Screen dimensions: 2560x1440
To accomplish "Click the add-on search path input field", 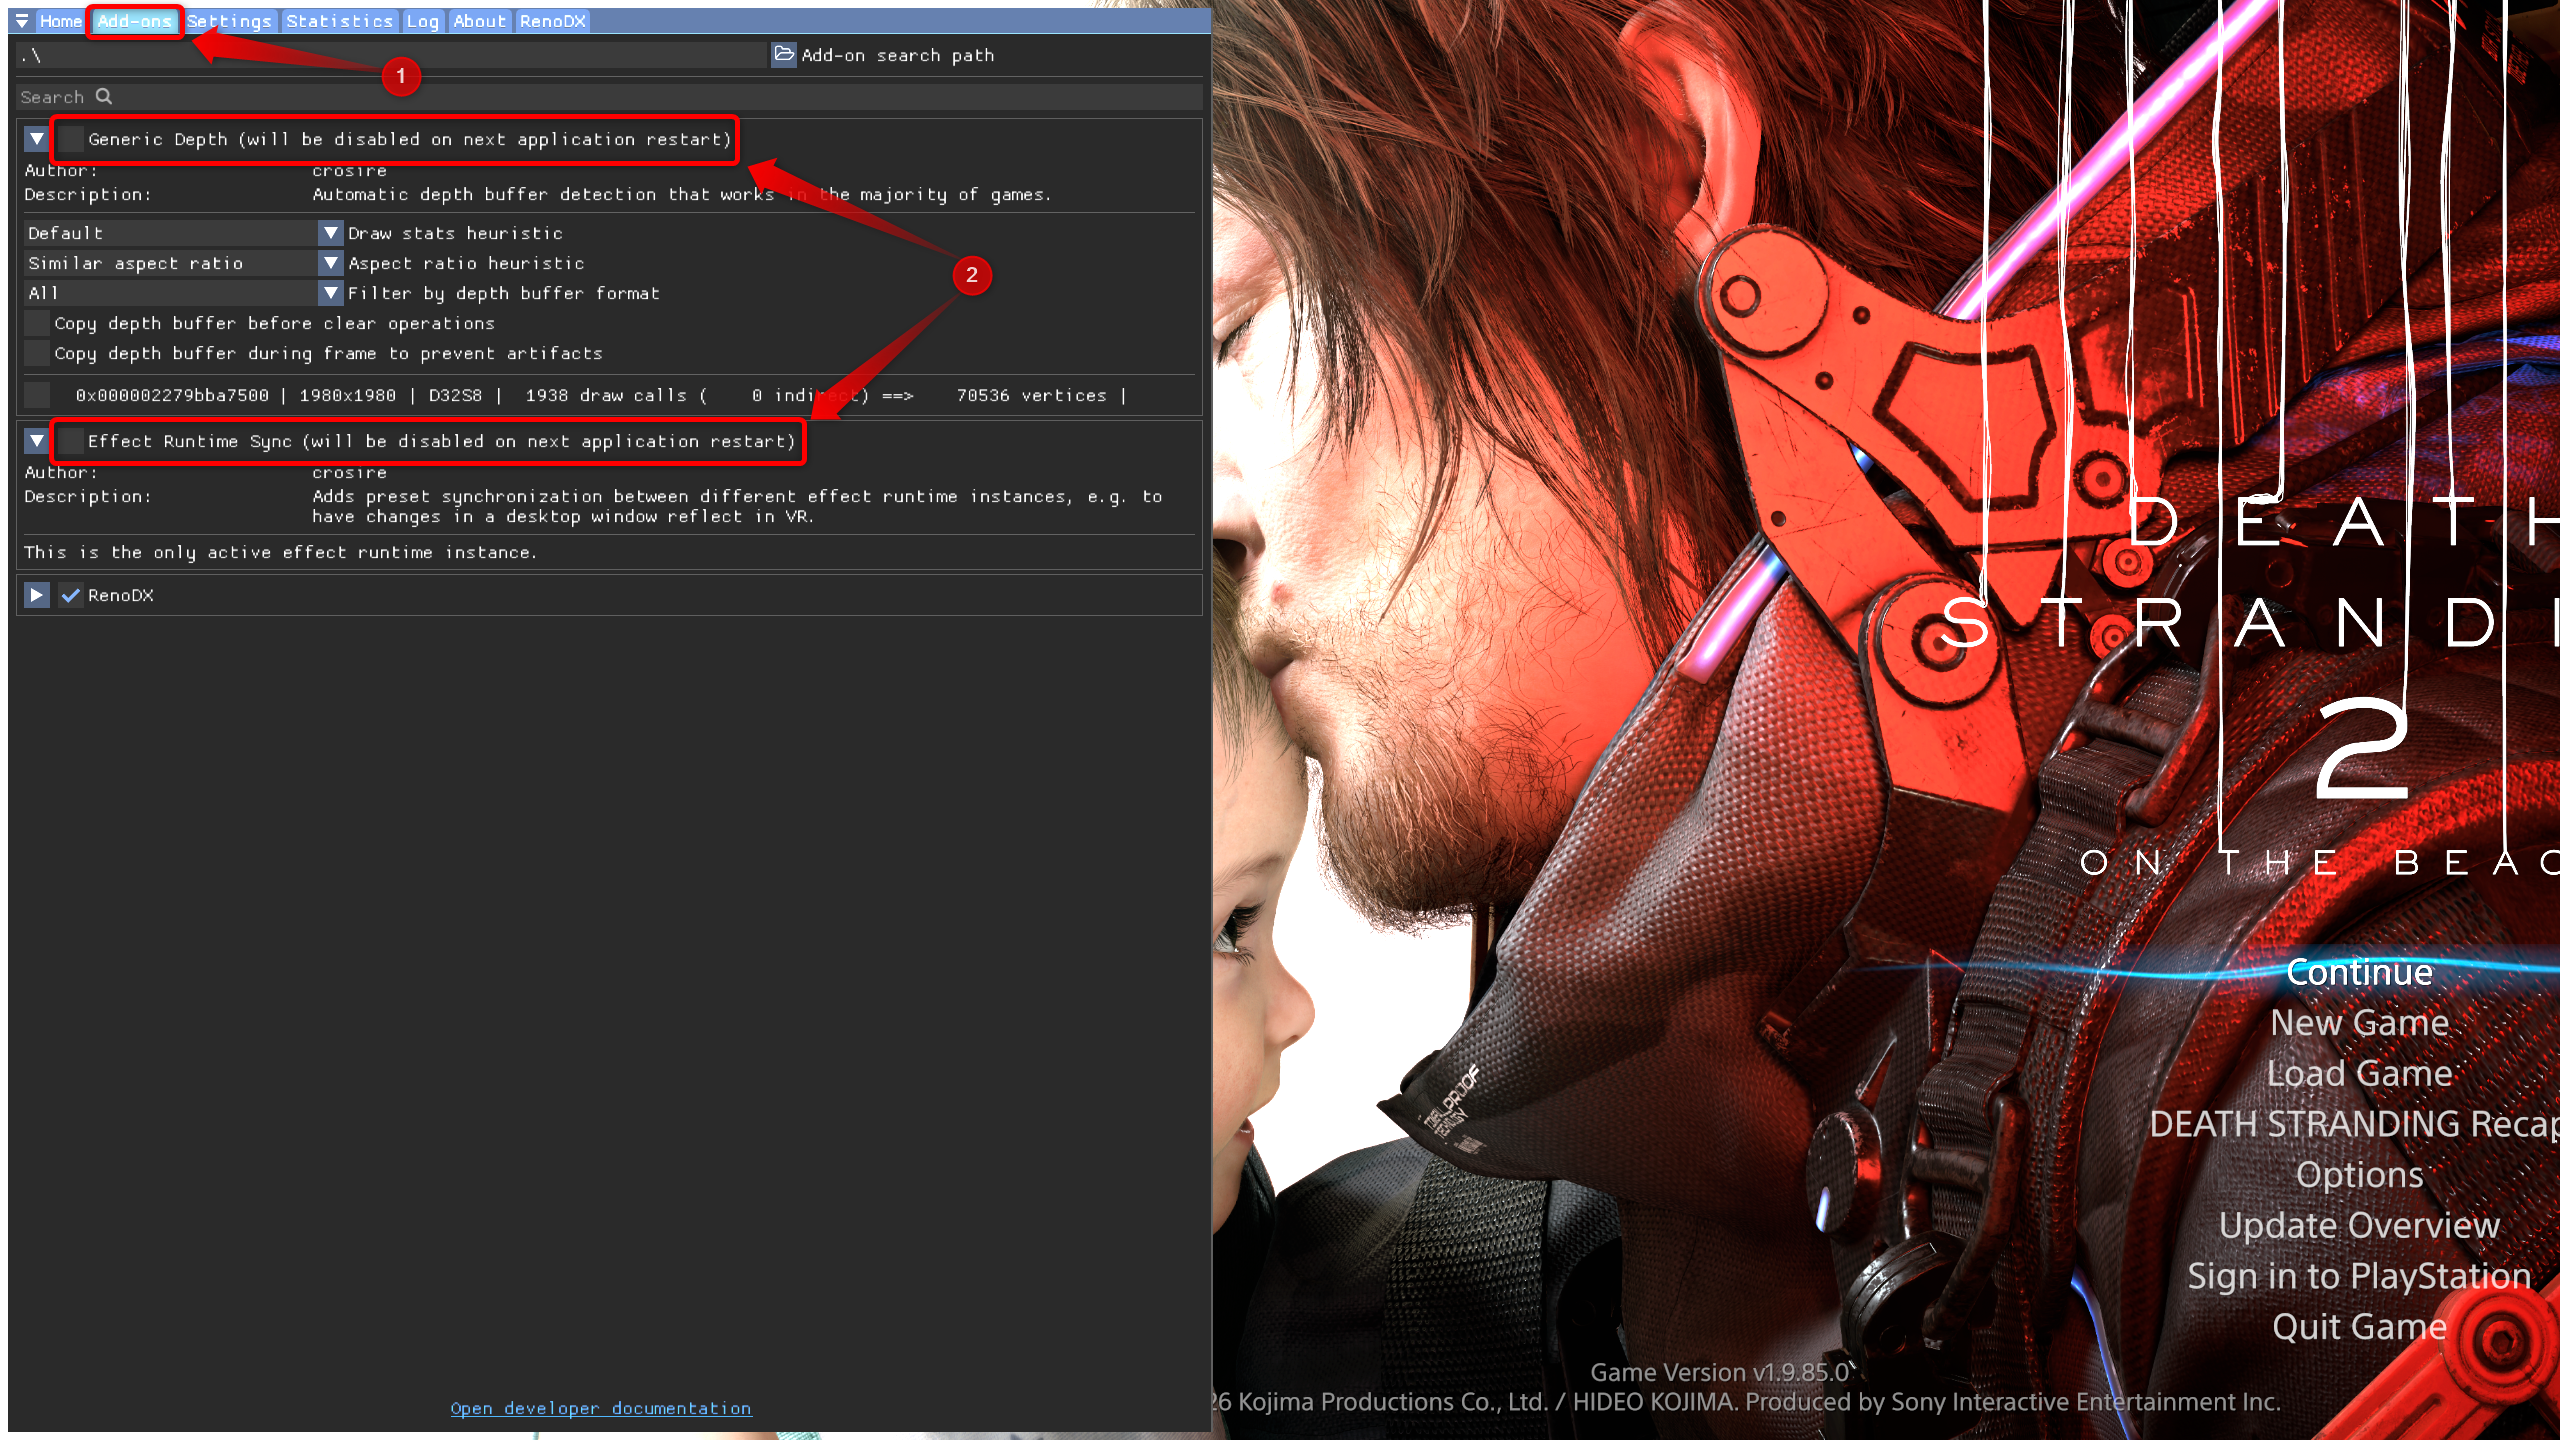I will (x=391, y=55).
